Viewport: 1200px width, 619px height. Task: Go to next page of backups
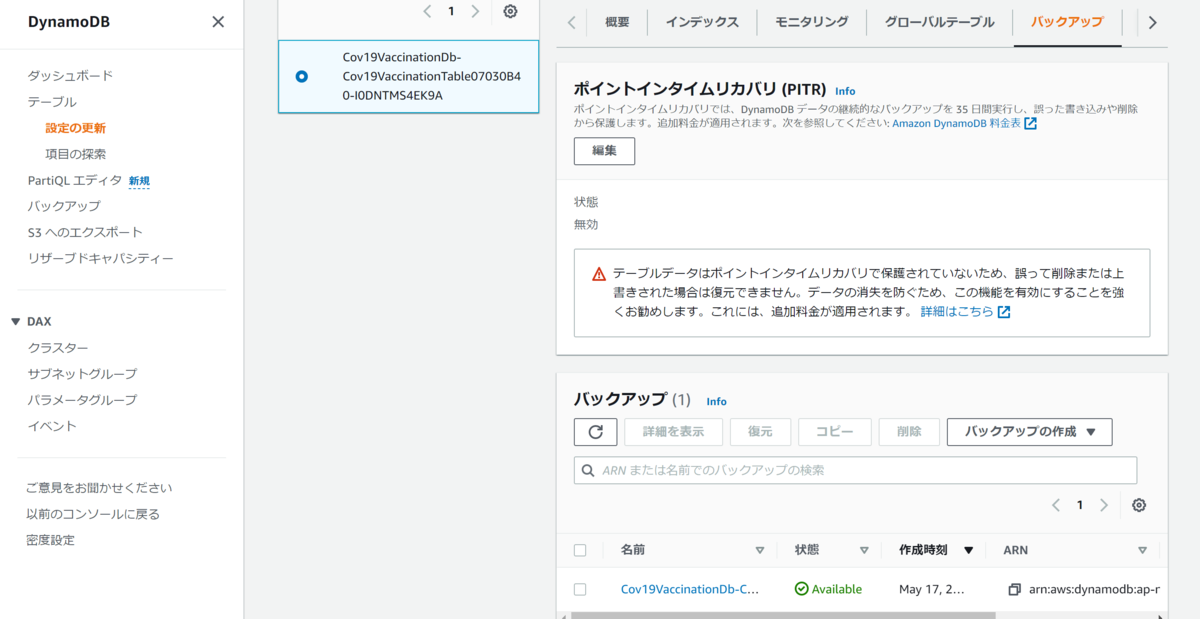tap(1104, 505)
